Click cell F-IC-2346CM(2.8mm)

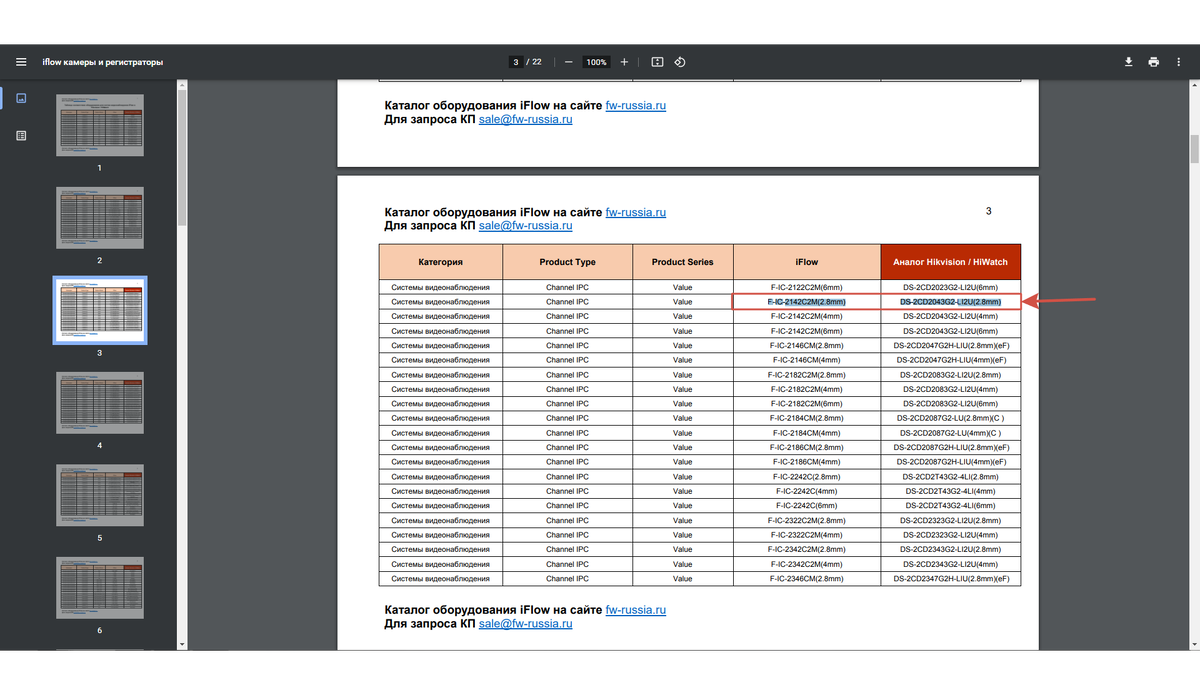[807, 578]
